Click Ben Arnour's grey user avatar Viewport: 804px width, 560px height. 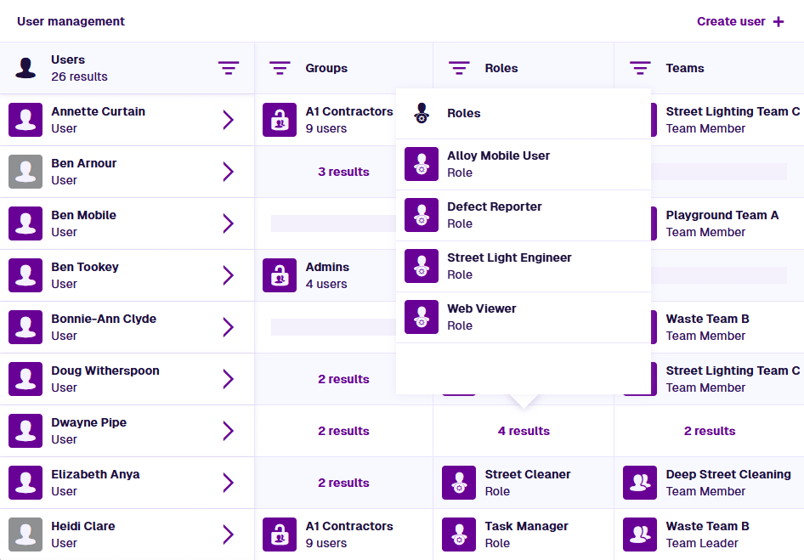(25, 172)
